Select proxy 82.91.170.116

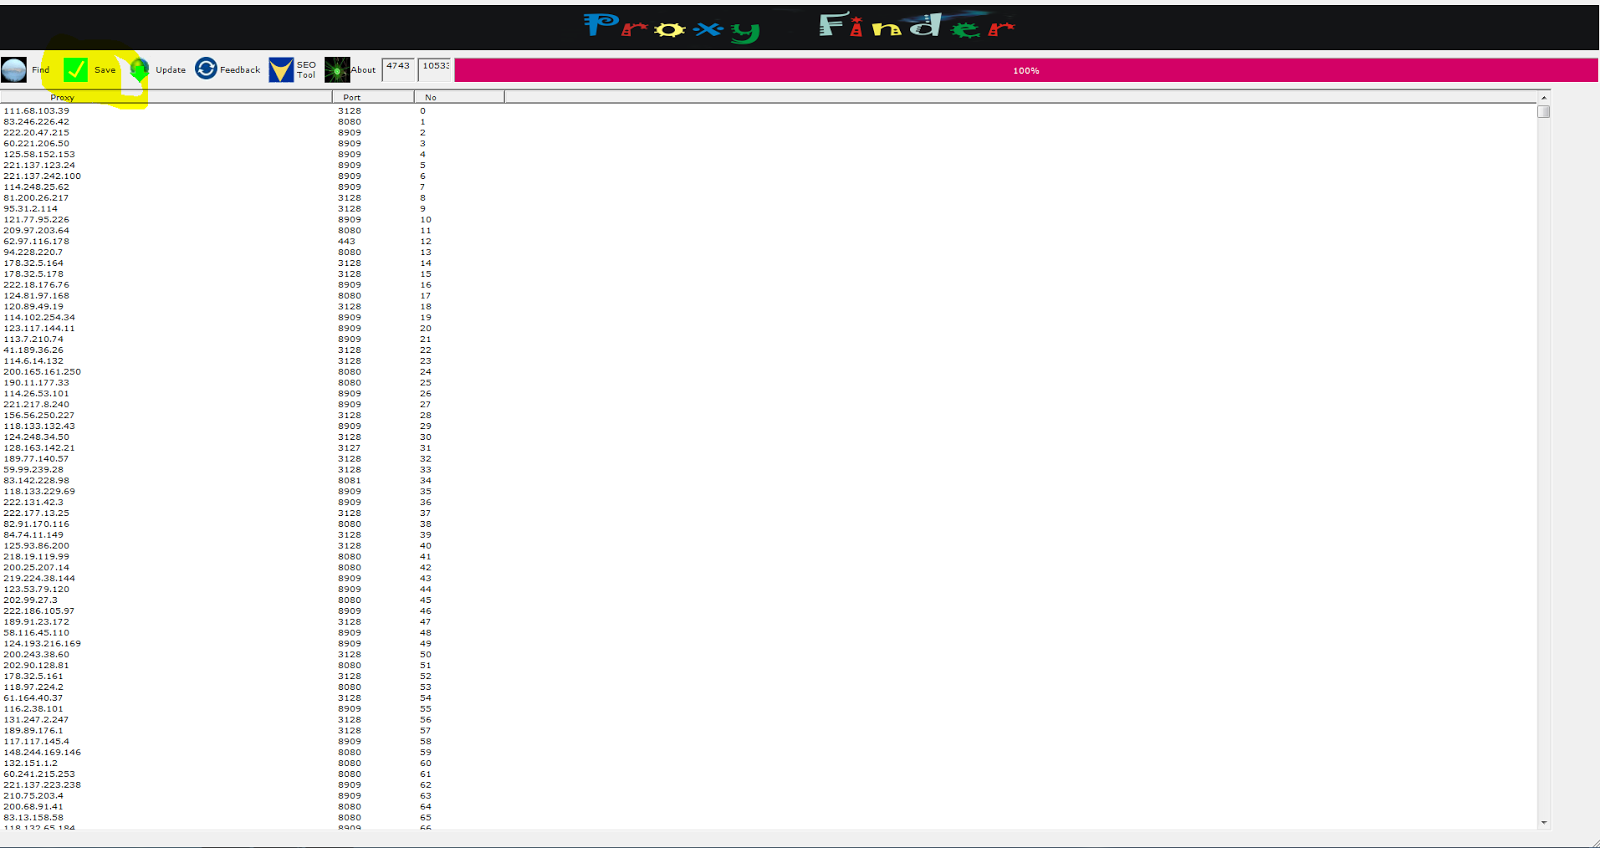36,524
